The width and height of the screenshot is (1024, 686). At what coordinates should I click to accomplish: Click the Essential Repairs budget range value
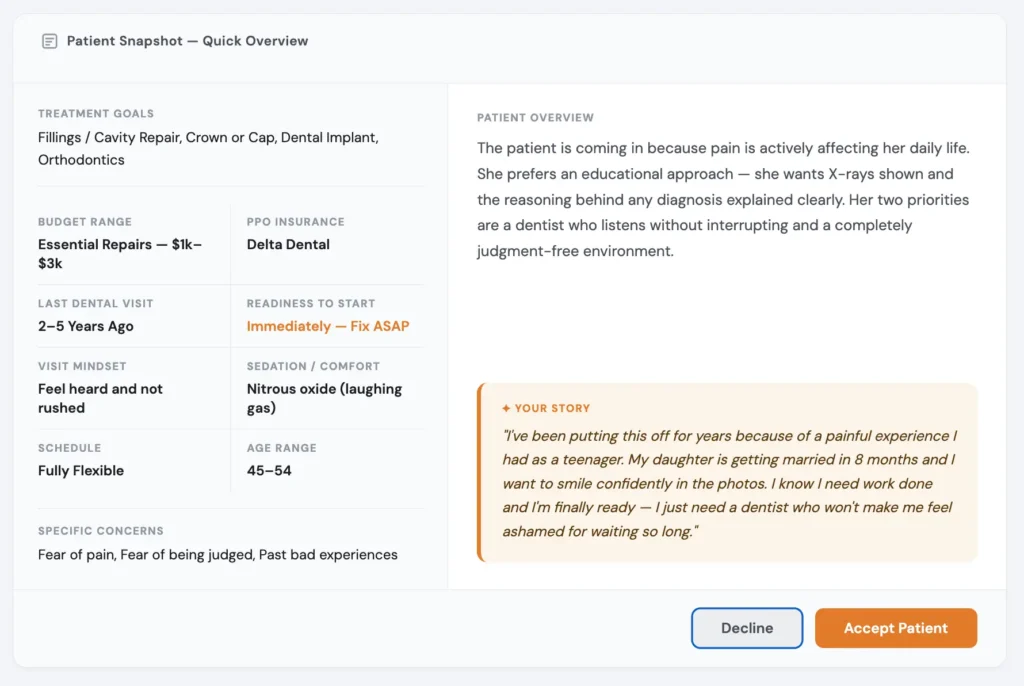pyautogui.click(x=120, y=254)
